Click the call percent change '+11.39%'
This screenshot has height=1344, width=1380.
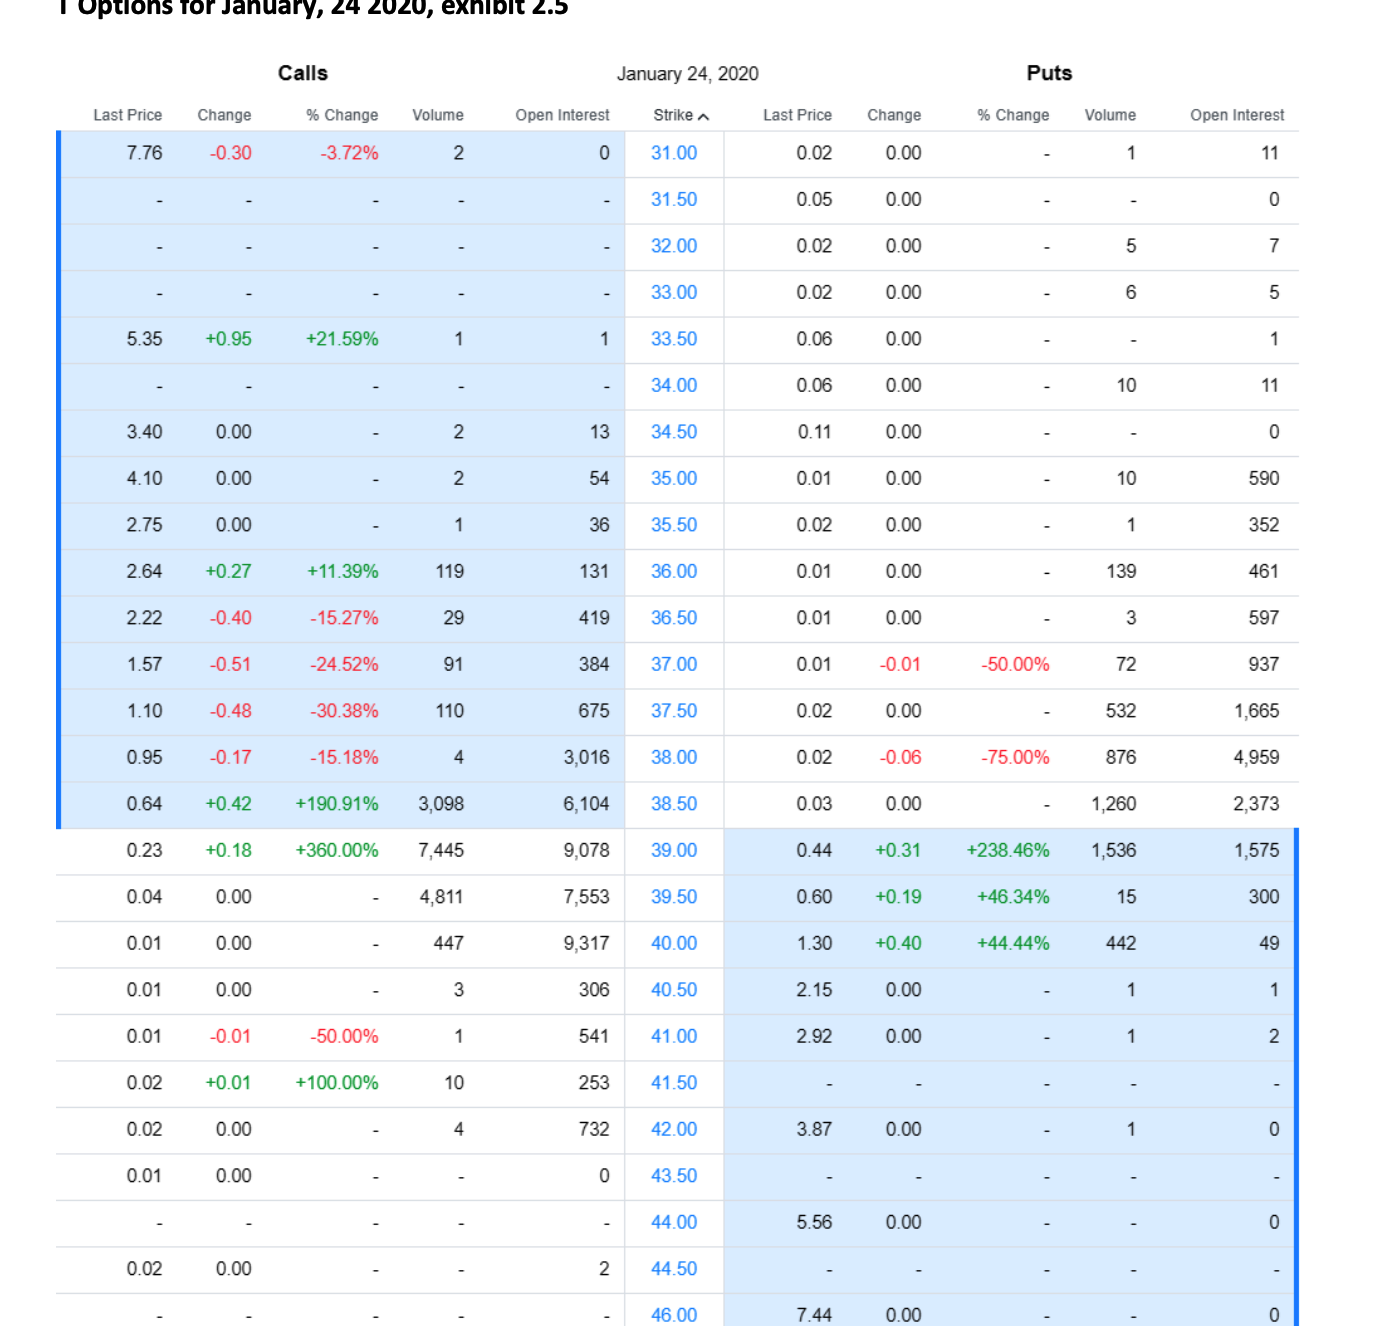click(x=342, y=571)
